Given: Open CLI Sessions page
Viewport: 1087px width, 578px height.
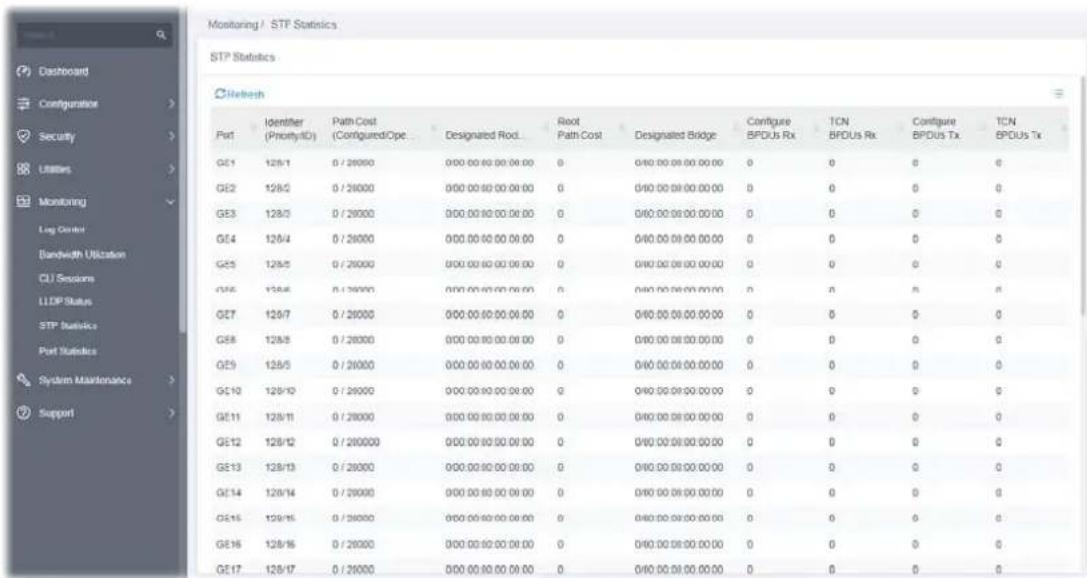Looking at the screenshot, I should 67,279.
